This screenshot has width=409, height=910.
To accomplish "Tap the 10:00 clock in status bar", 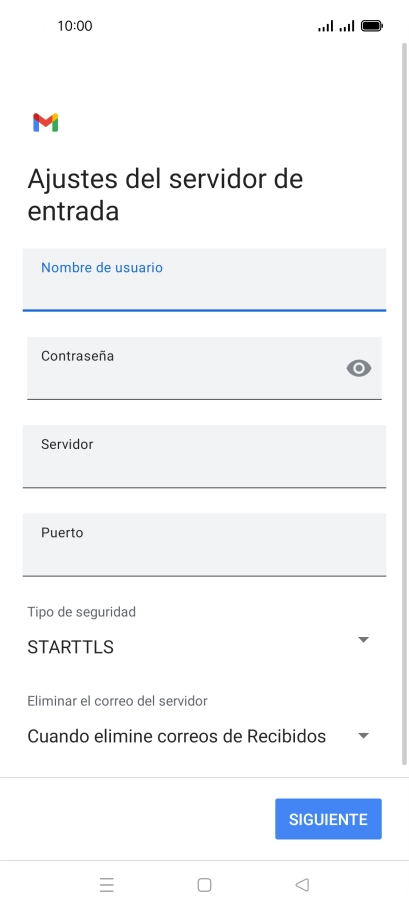I will click(x=75, y=26).
